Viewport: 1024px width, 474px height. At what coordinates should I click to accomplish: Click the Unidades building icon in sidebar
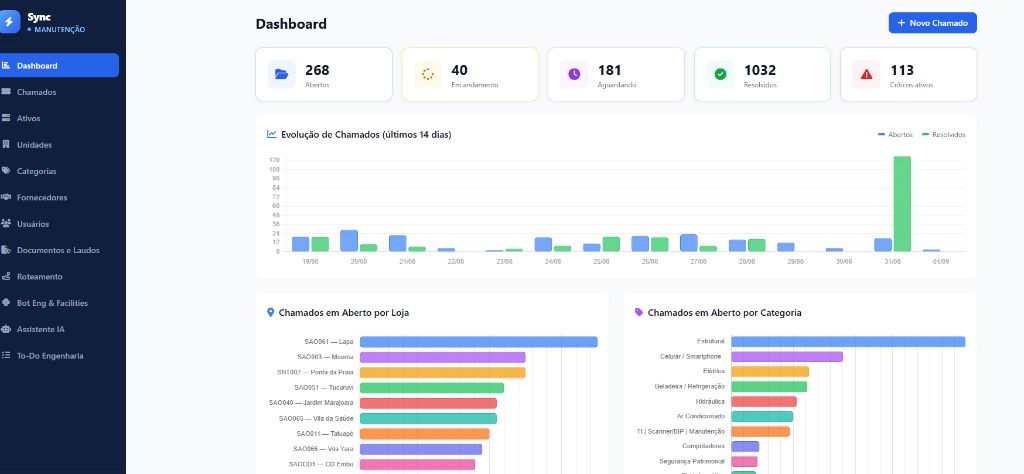[6, 144]
